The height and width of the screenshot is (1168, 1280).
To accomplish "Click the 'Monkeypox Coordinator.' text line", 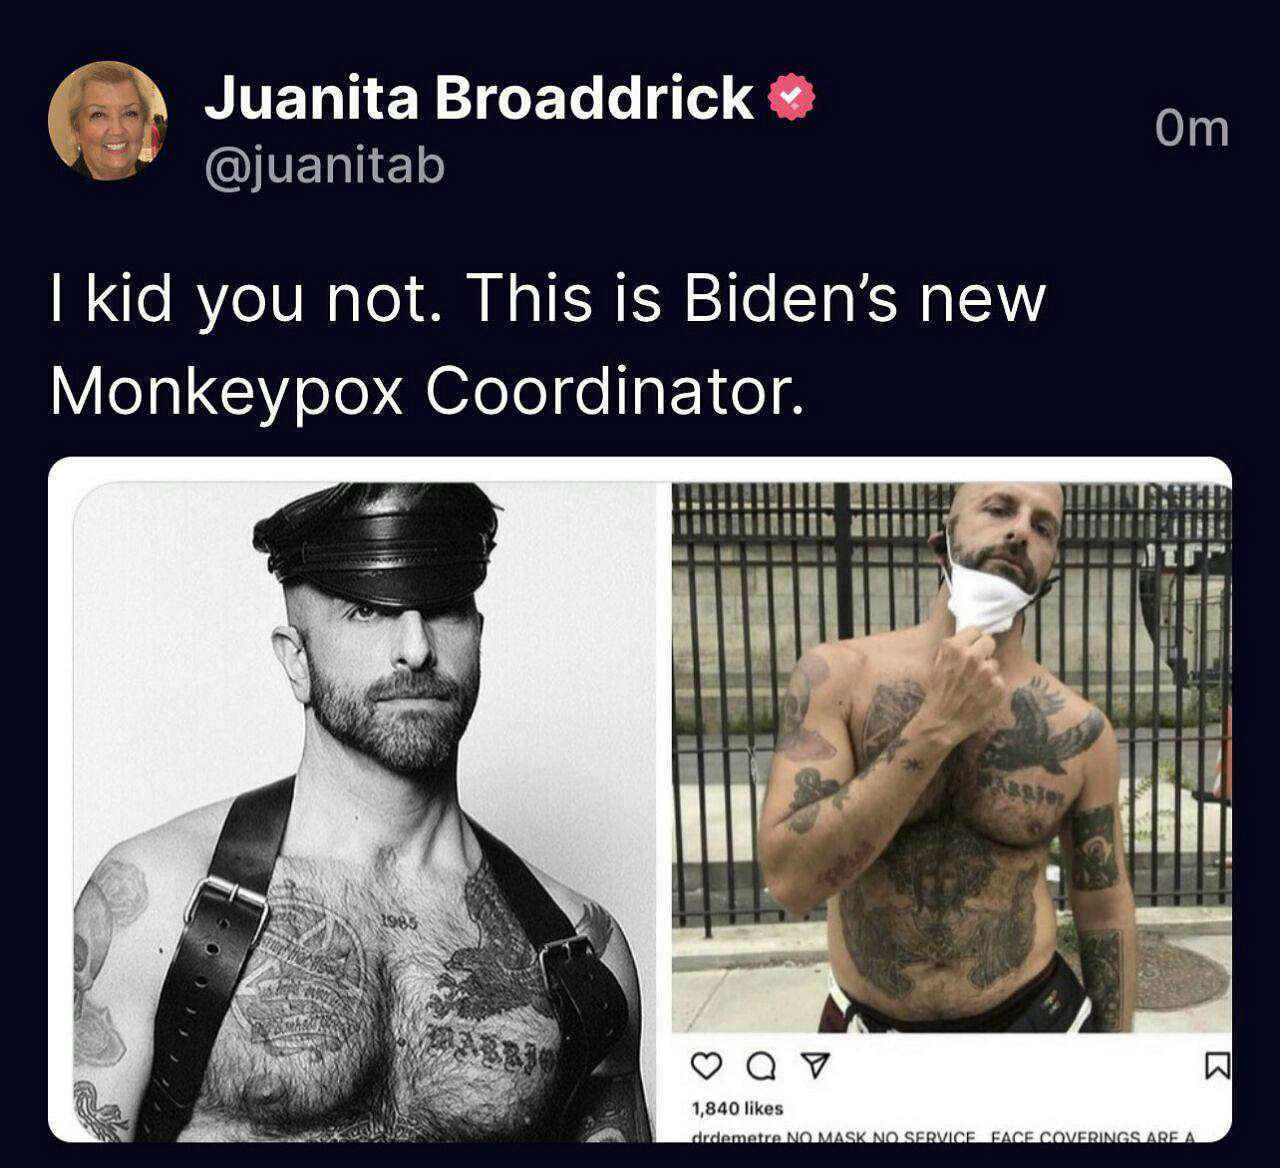I will (427, 391).
